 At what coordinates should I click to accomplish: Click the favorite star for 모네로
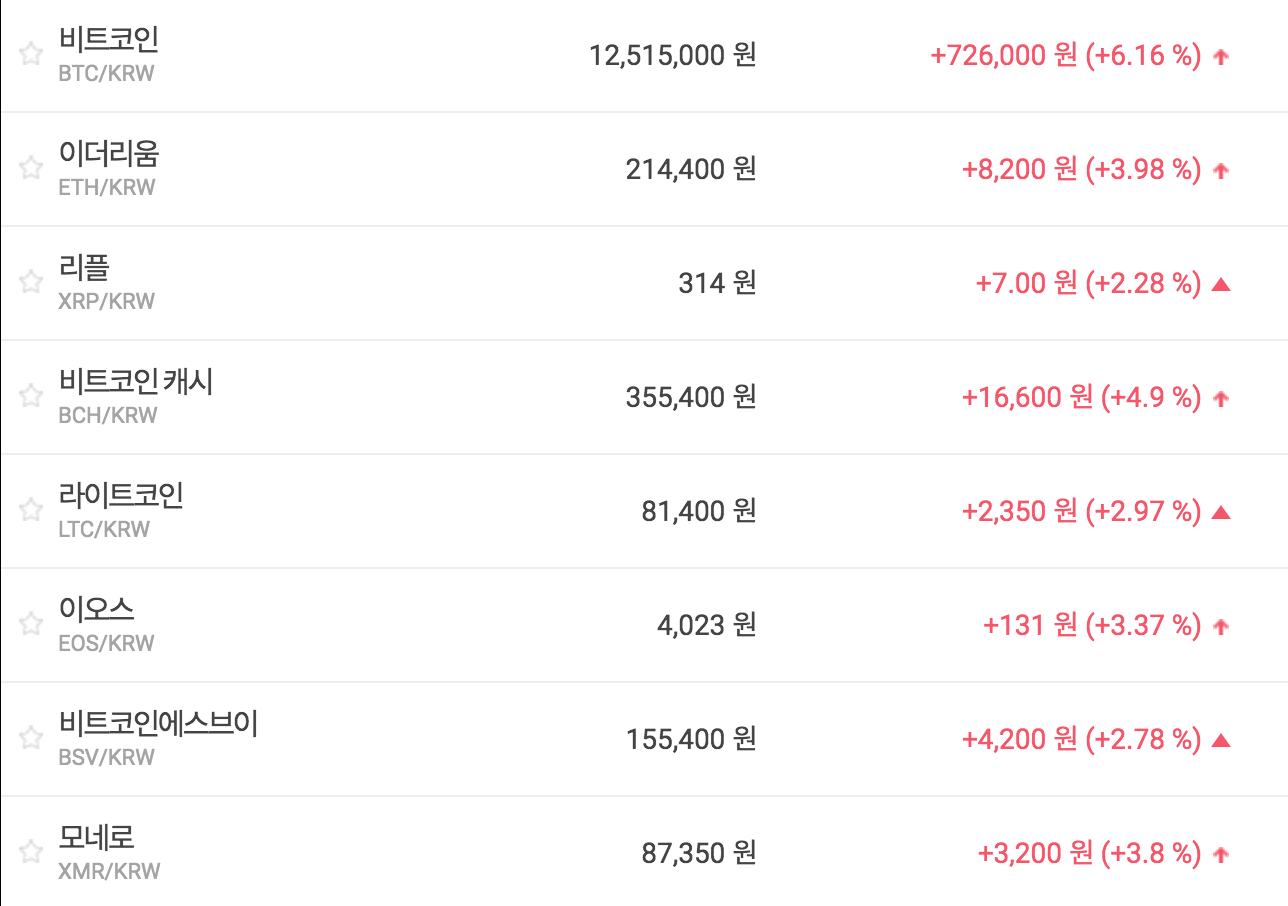[31, 852]
